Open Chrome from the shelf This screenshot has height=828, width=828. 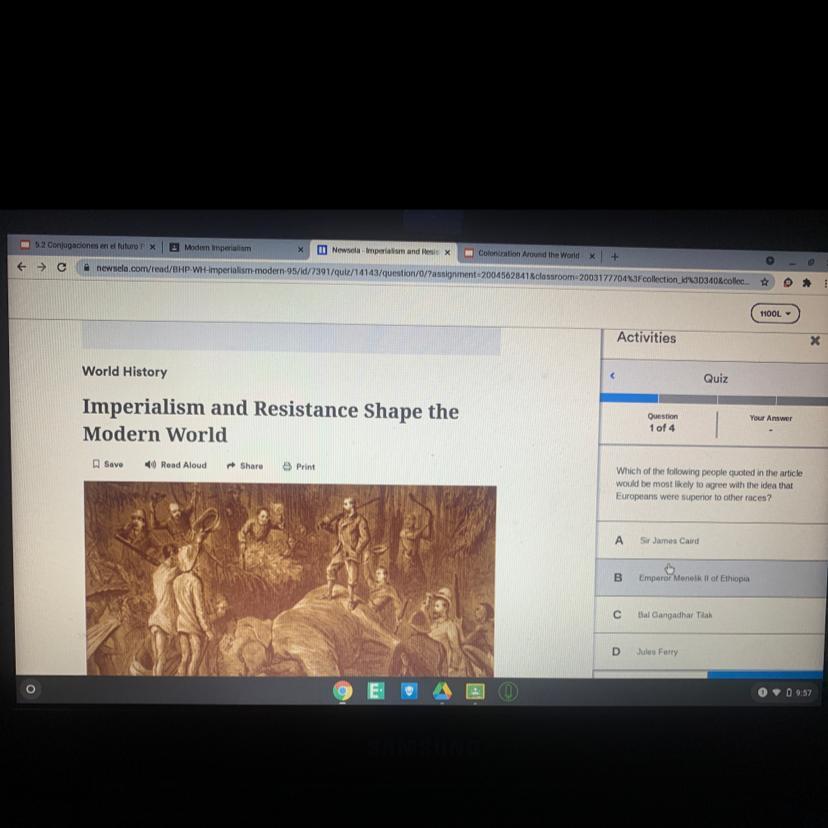[343, 691]
